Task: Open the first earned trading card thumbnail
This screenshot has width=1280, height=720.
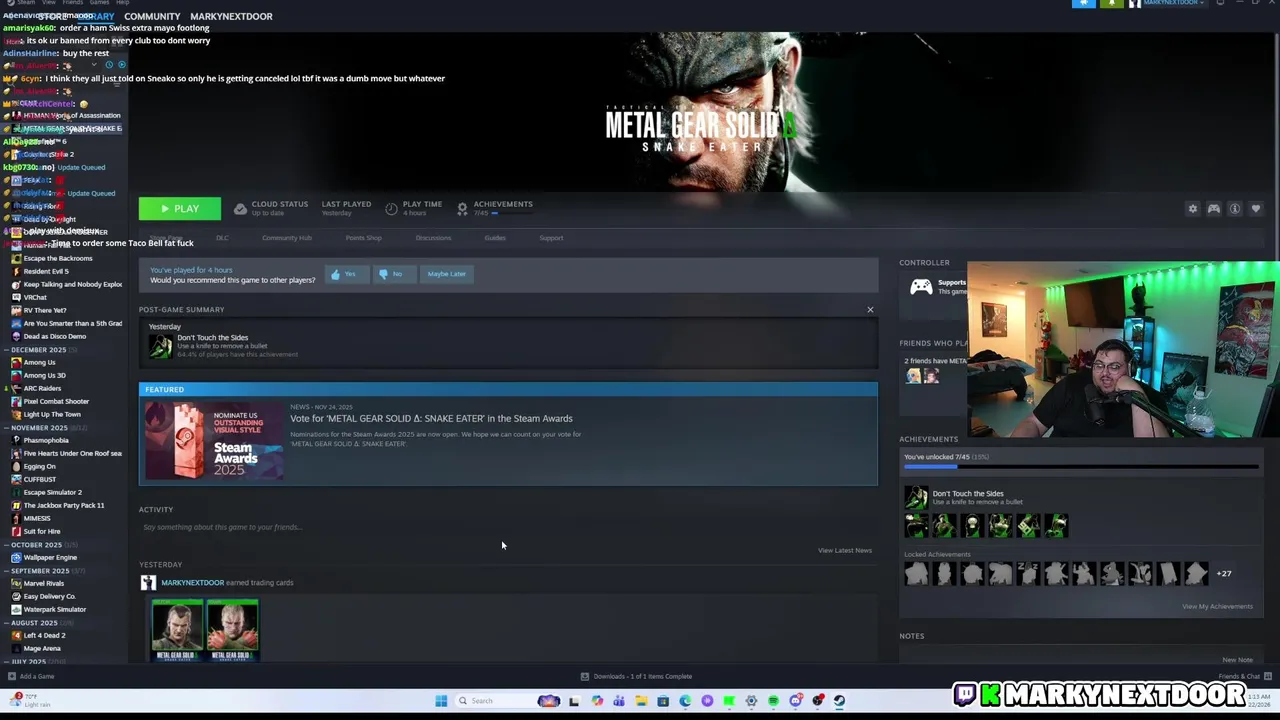Action: (177, 631)
